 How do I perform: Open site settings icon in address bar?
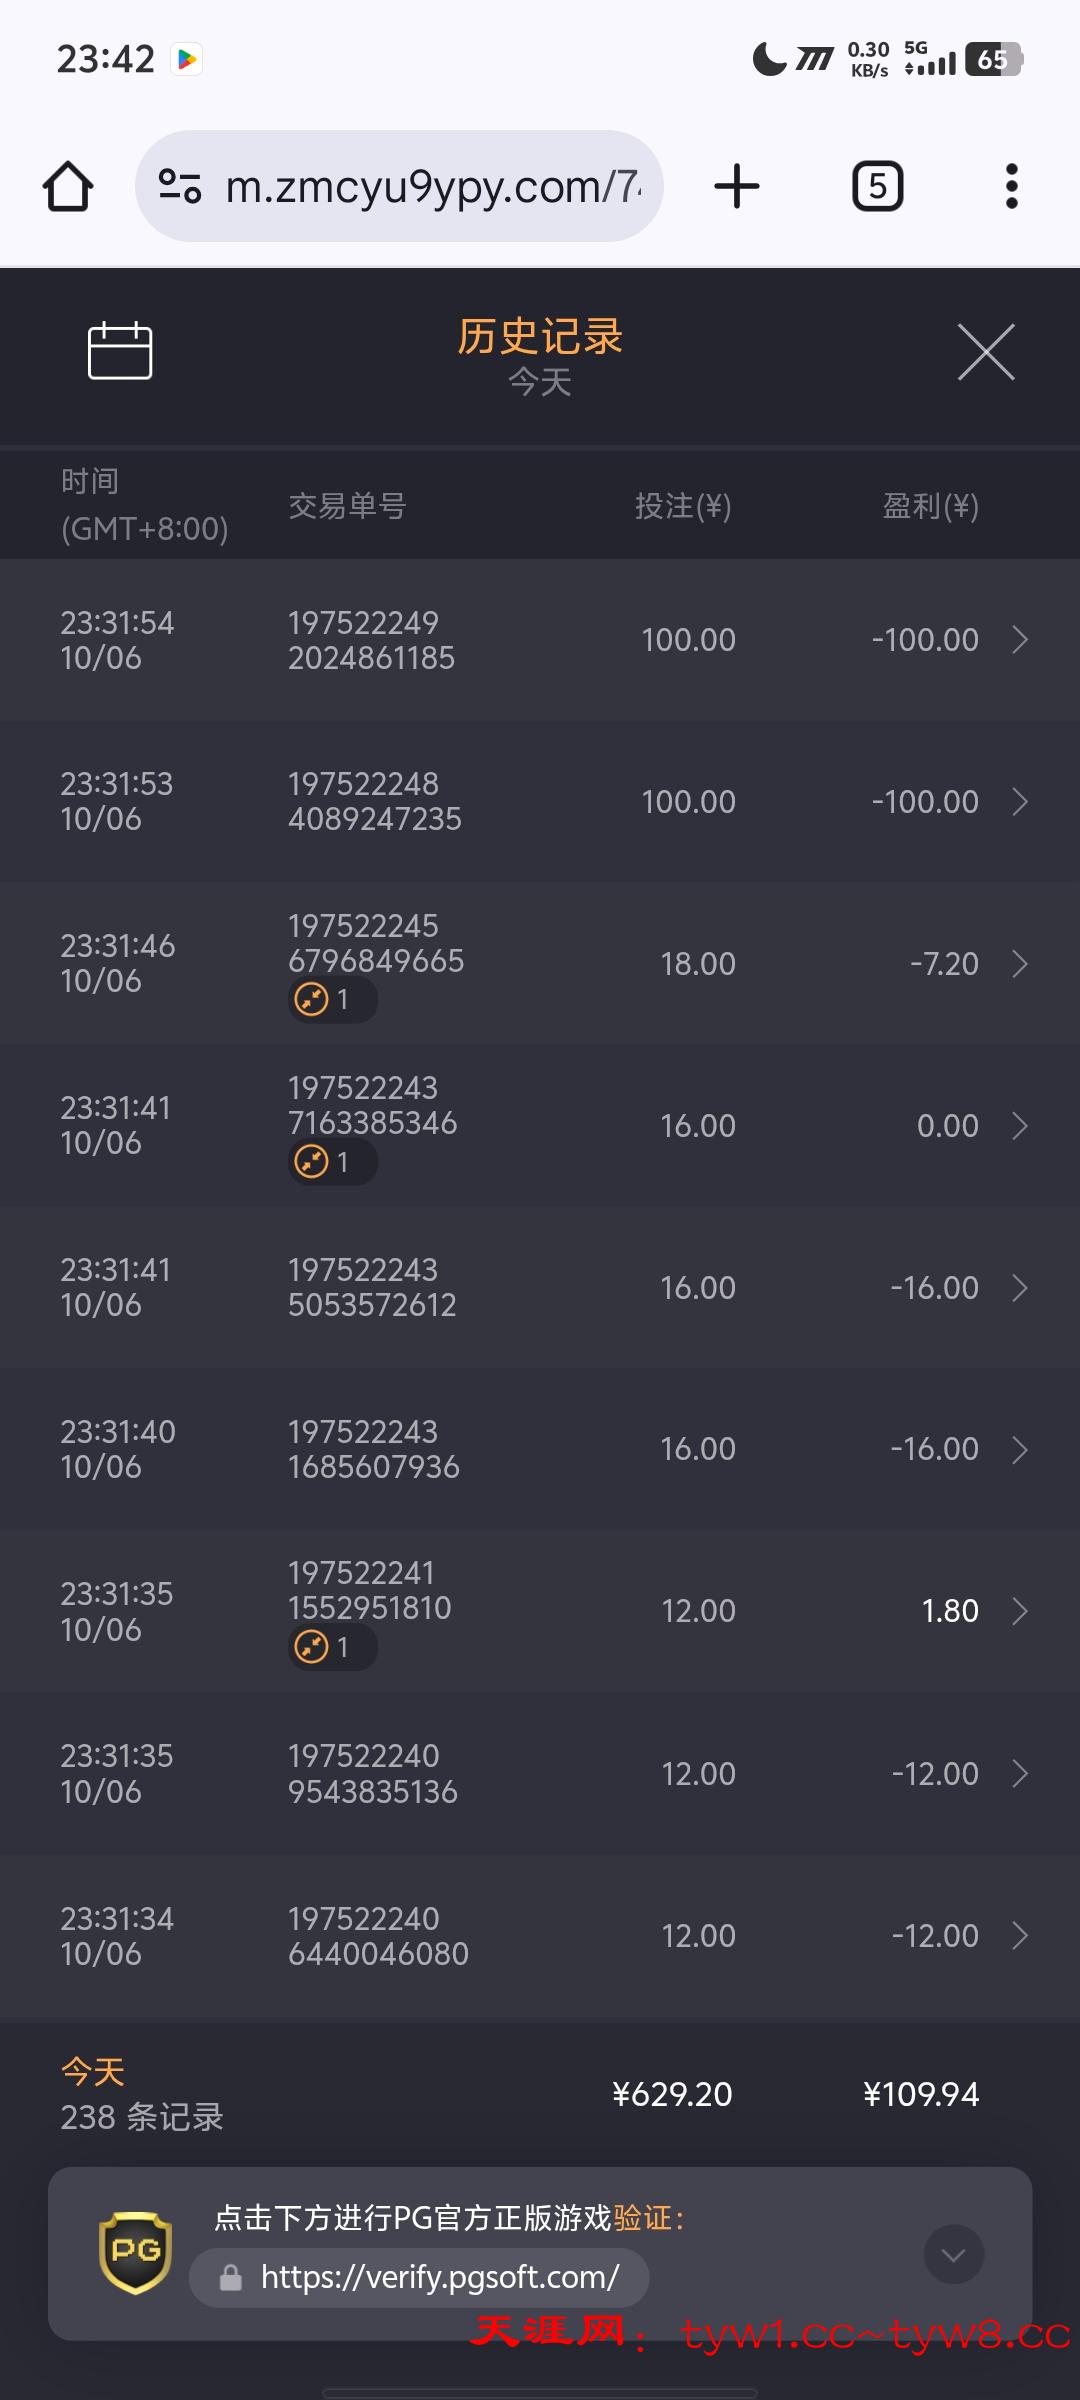(180, 187)
